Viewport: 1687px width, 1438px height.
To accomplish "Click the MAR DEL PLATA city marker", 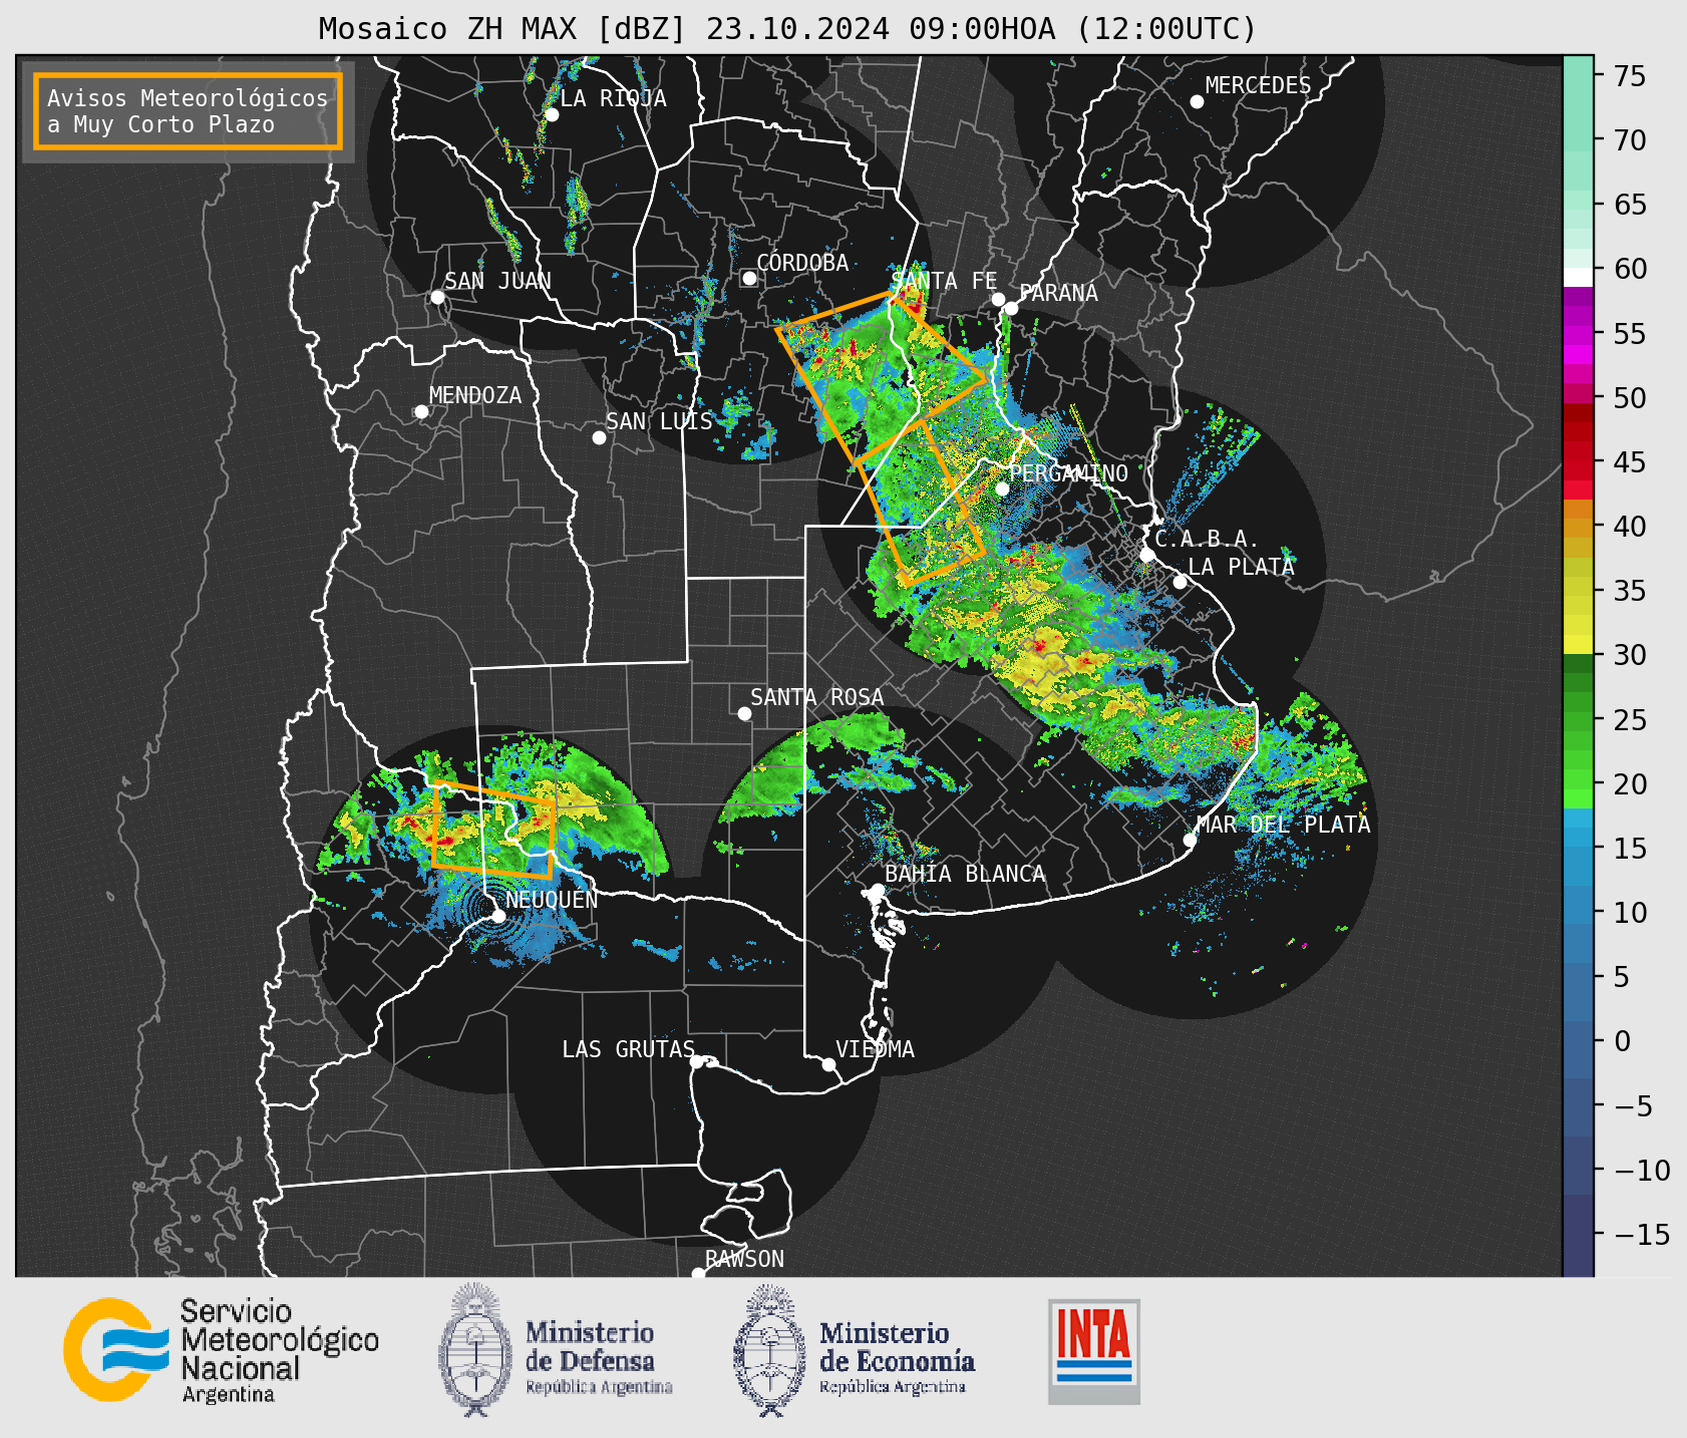I will tap(1190, 840).
